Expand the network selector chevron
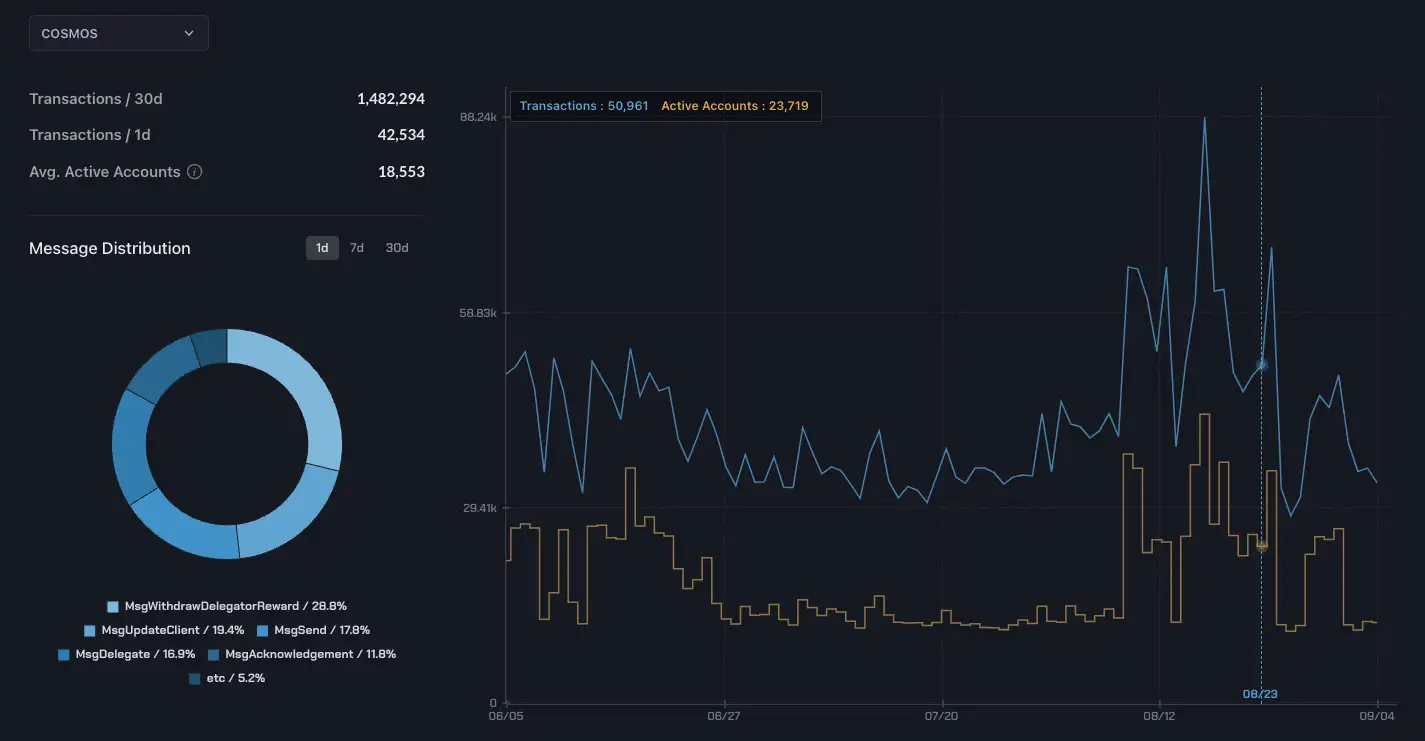Image resolution: width=1425 pixels, height=741 pixels. tap(189, 33)
